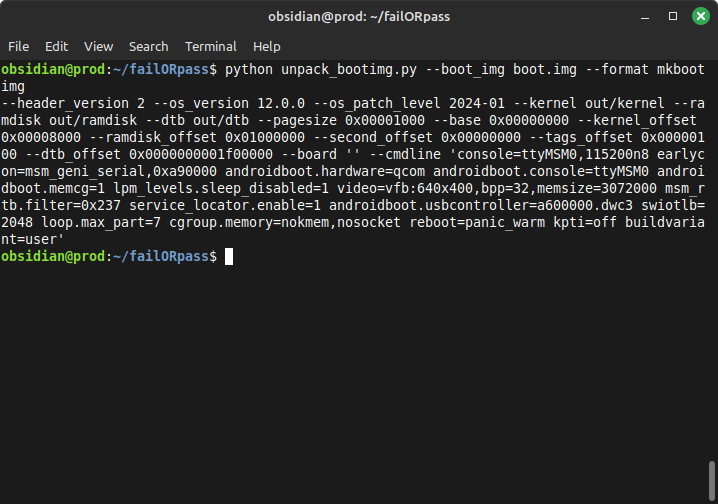
Task: Click service_locator.enable=1 in the output
Action: [188, 206]
